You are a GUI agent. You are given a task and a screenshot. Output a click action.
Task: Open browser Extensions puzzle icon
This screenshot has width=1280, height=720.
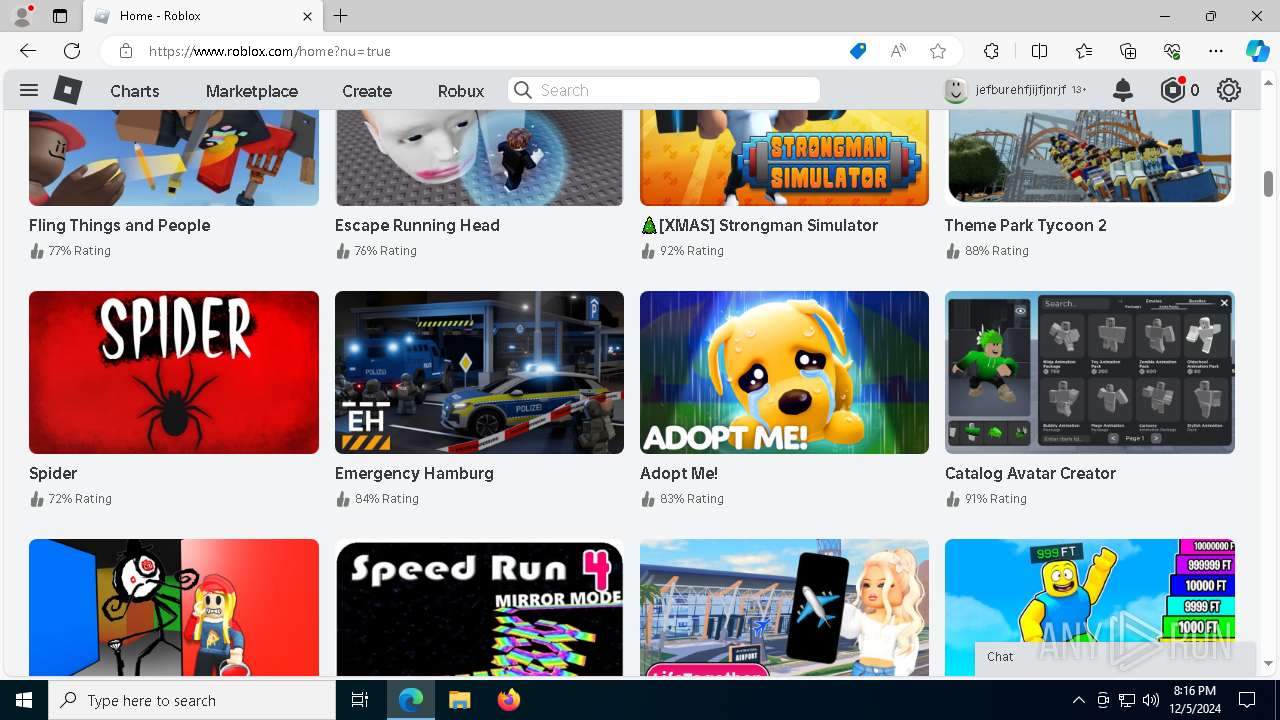991,51
